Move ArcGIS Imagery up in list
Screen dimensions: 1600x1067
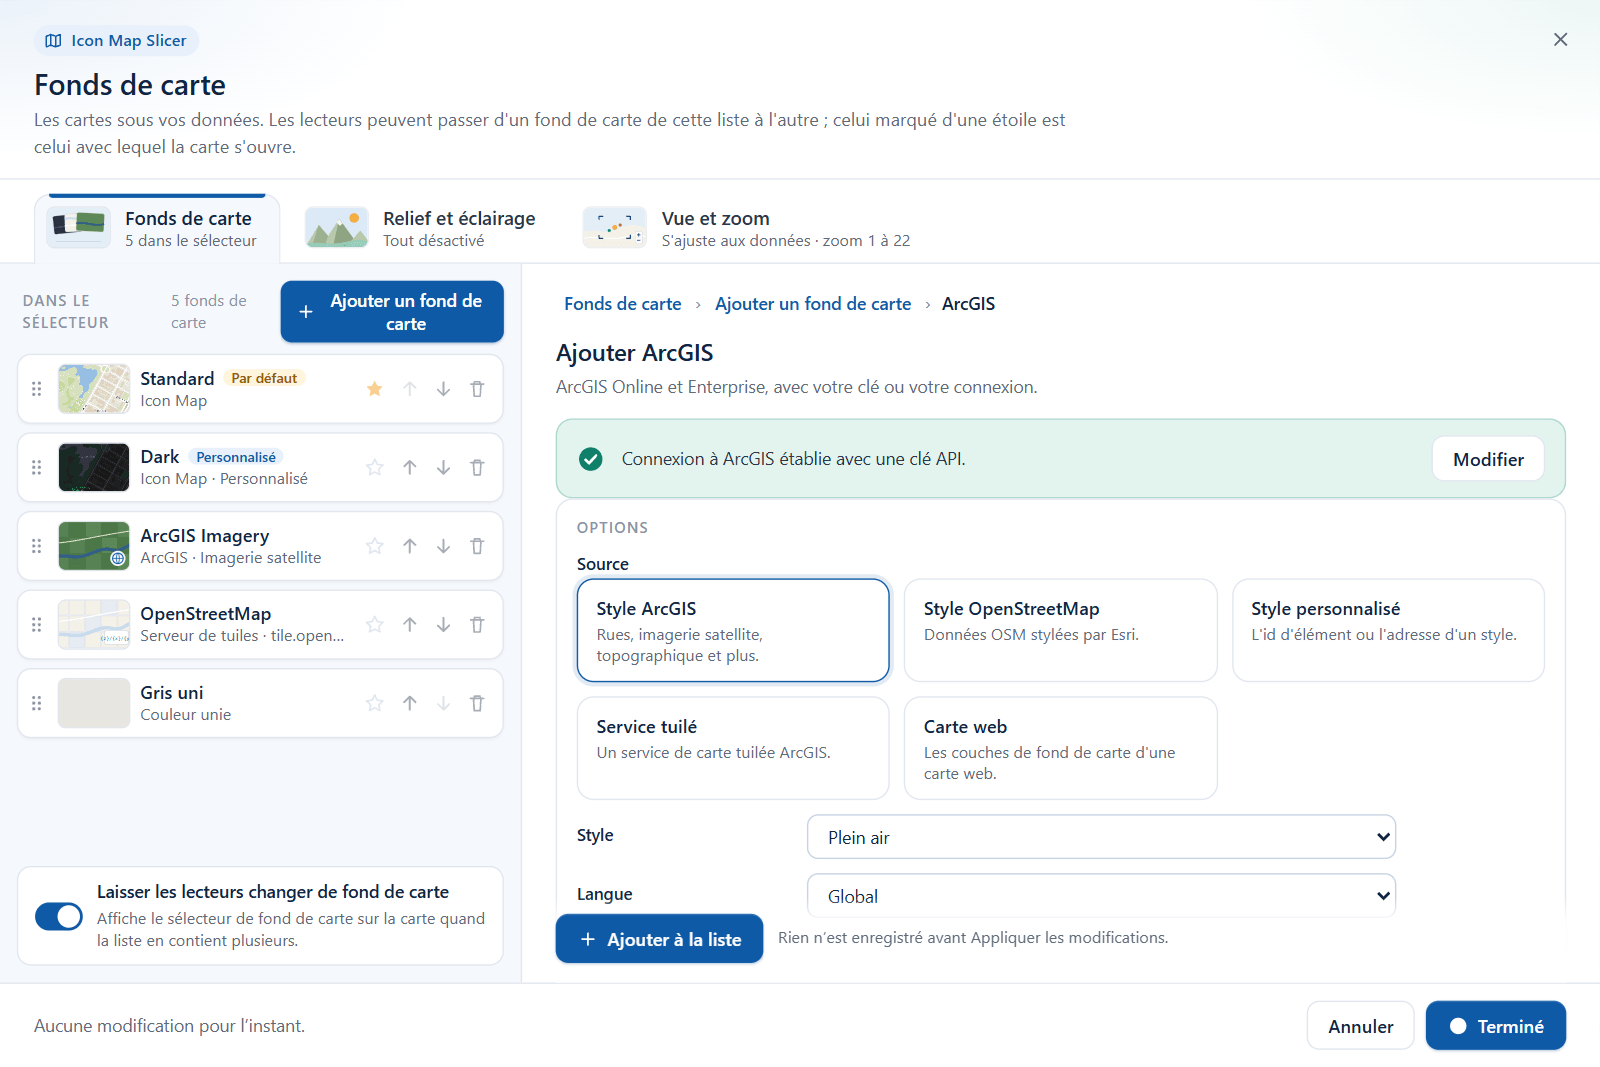tap(410, 546)
